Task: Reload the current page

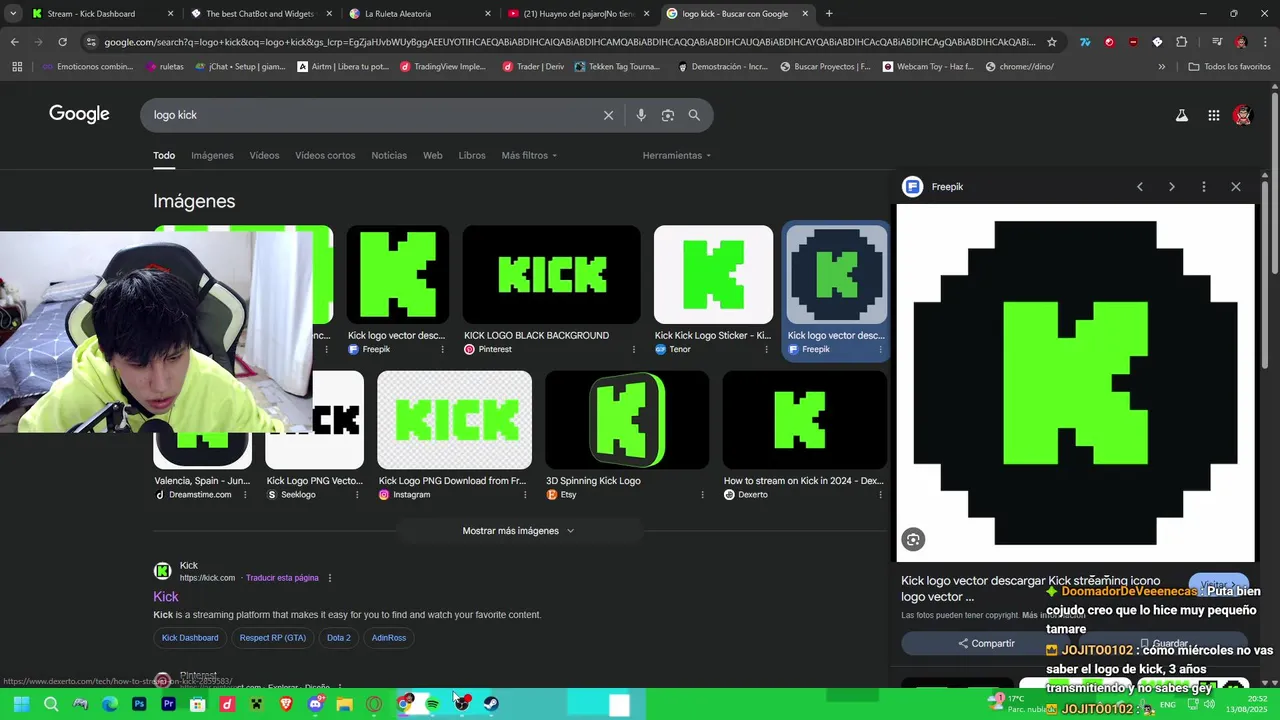Action: coord(62,42)
